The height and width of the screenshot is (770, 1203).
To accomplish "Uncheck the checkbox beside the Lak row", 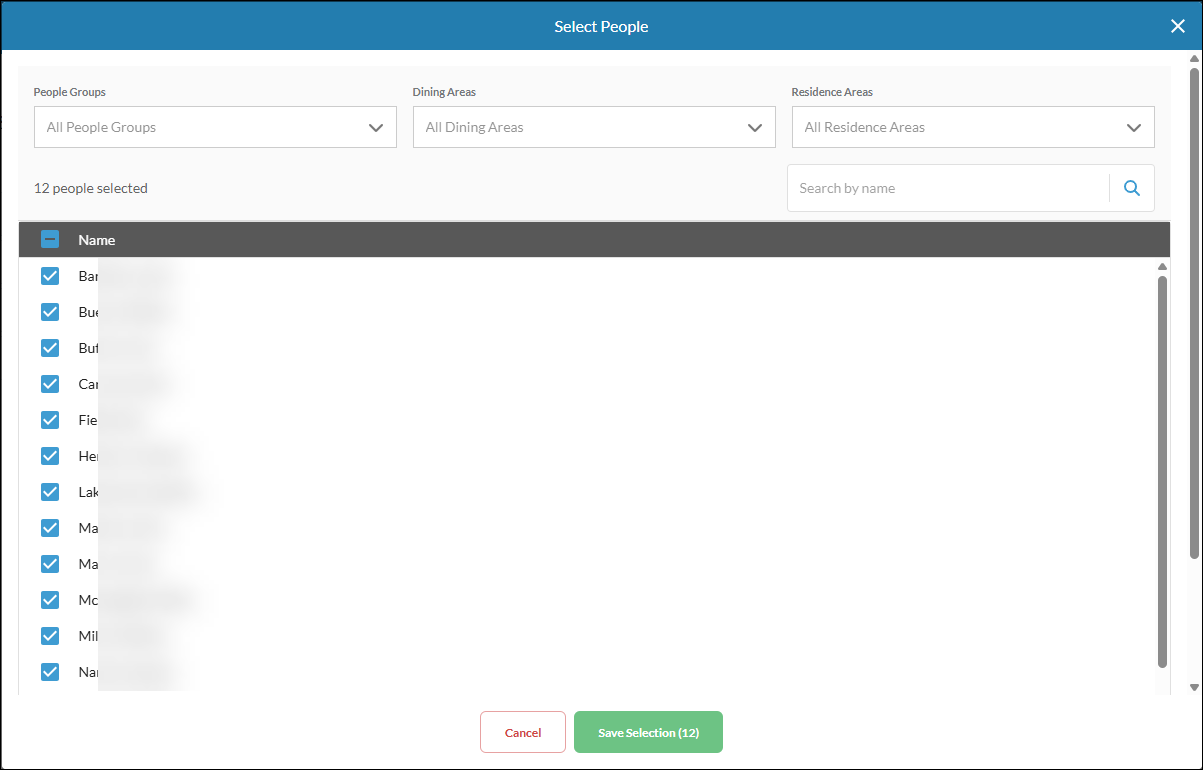I will [50, 492].
